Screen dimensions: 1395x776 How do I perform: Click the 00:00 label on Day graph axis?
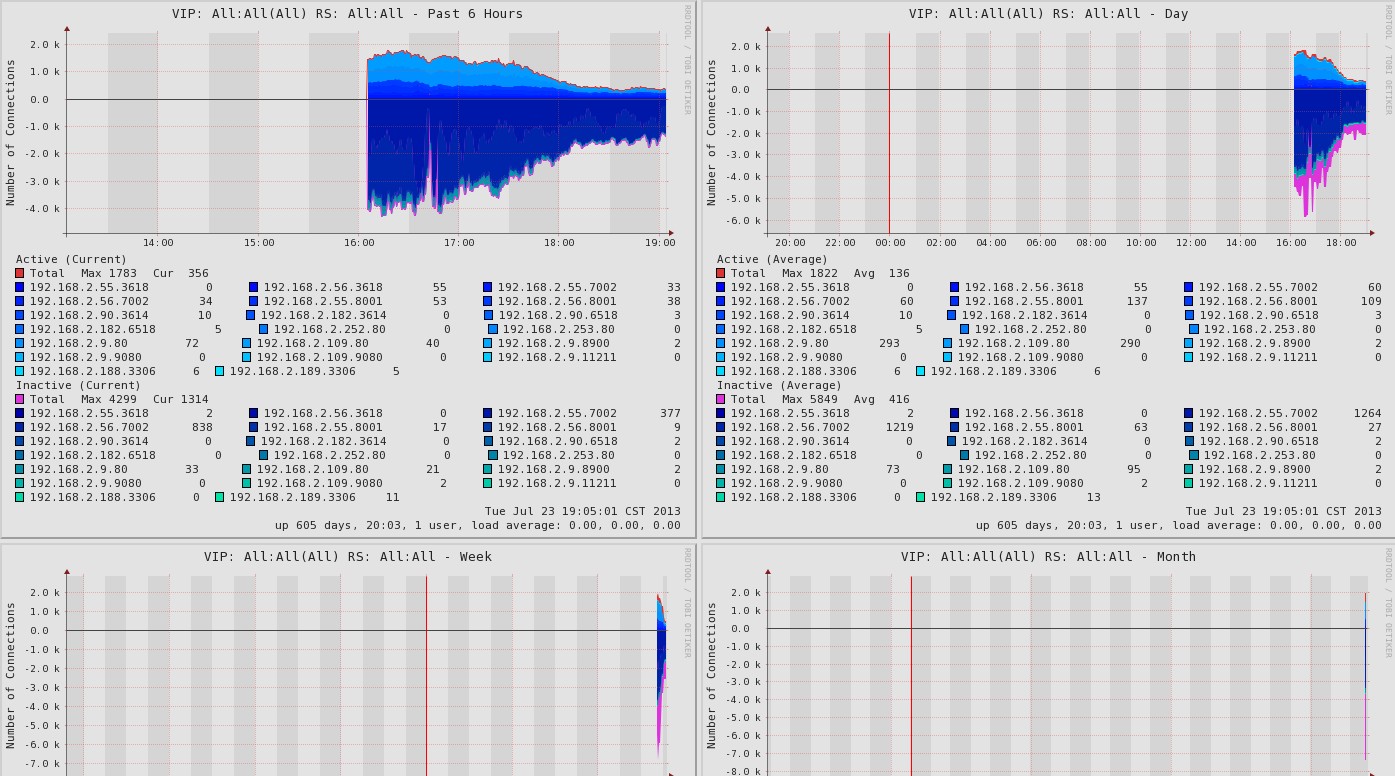(890, 243)
